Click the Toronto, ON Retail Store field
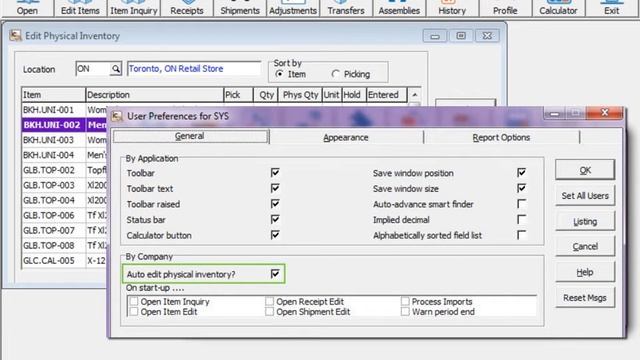 tap(194, 69)
